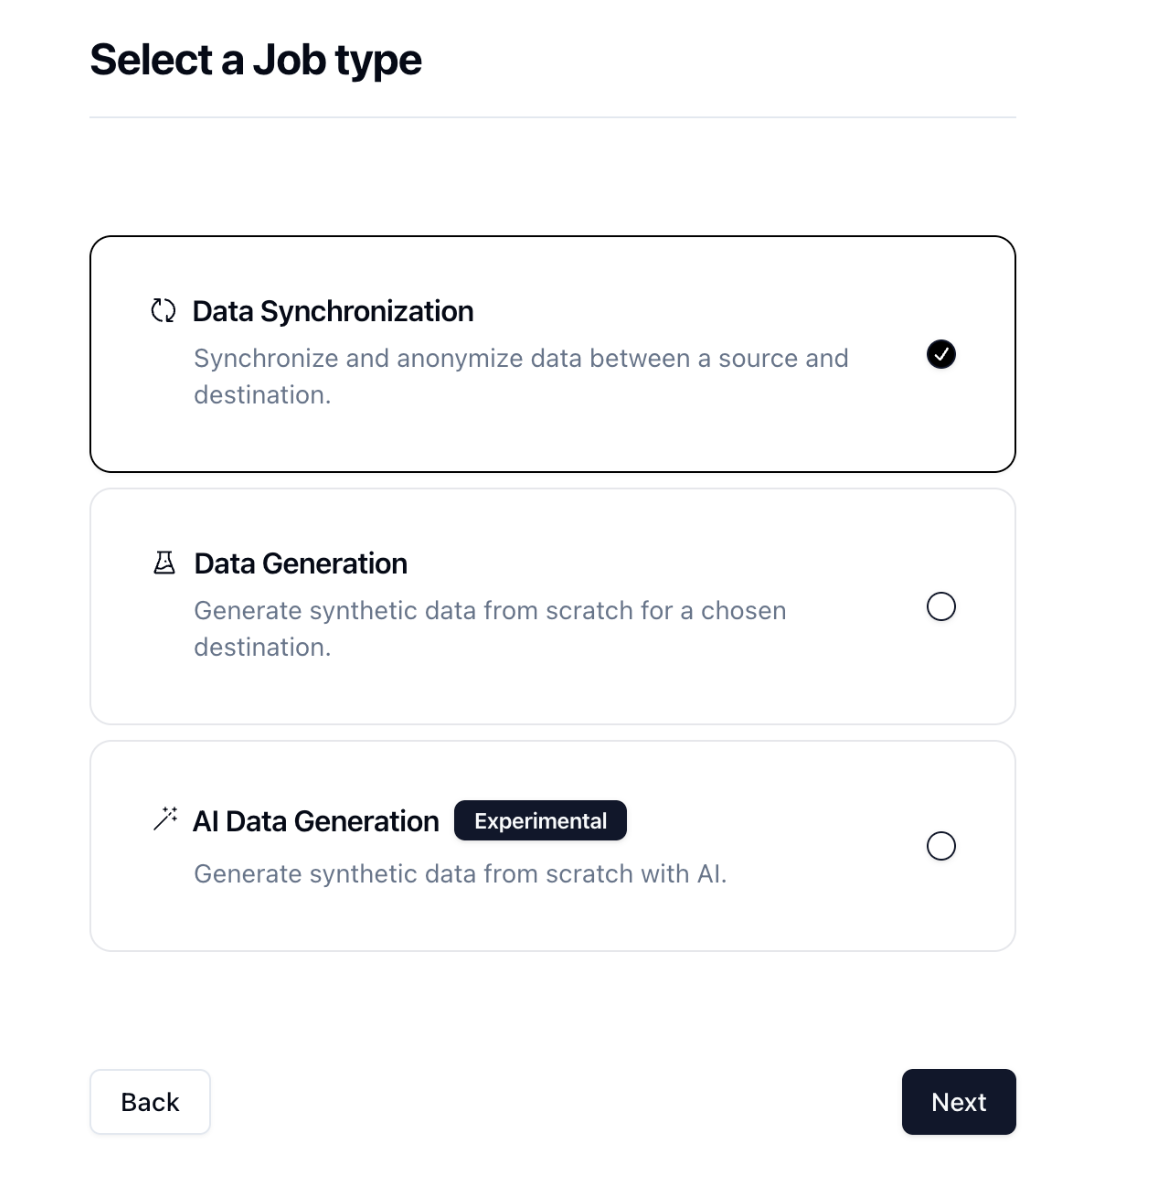Click the "Select a Job type" heading
Screen dimensions: 1168x1204
[x=256, y=60]
